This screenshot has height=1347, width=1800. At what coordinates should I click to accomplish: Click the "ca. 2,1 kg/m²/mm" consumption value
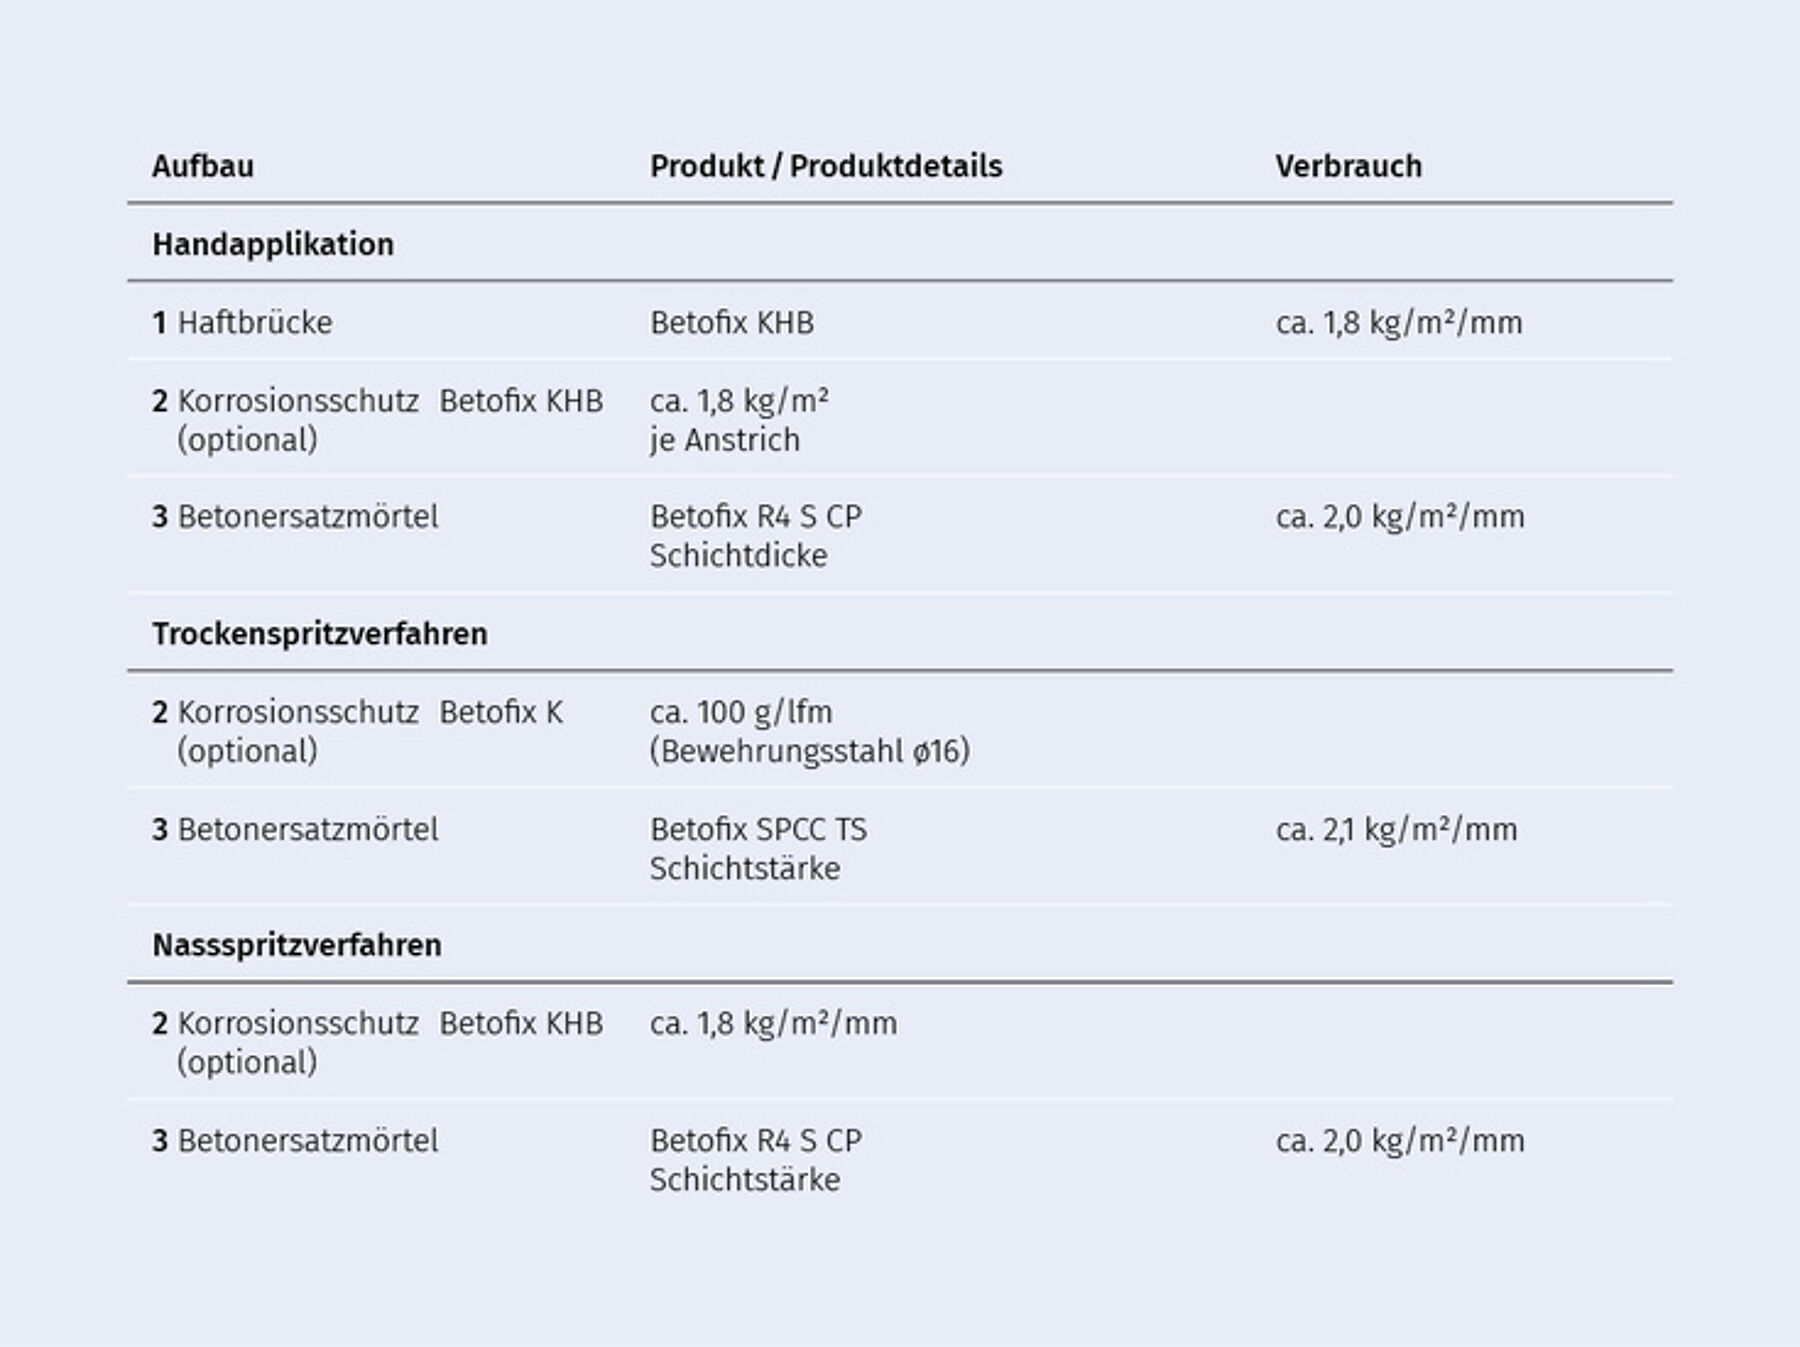[x=1396, y=829]
